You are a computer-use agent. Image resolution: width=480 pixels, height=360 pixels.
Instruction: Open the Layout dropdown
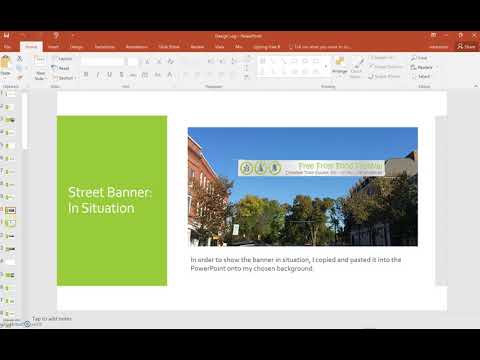63,59
